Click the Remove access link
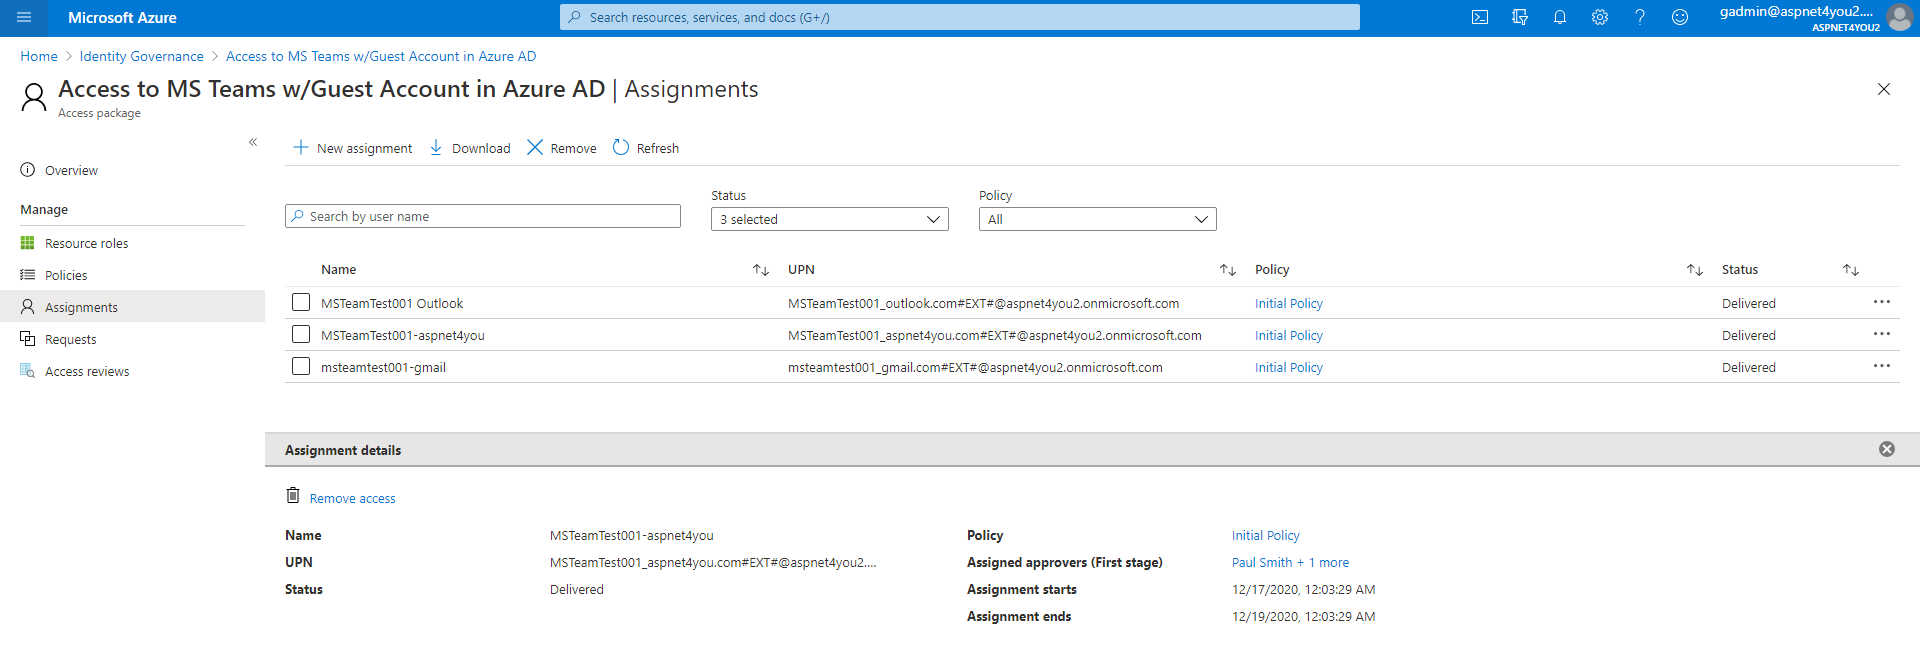1920x661 pixels. tap(352, 498)
